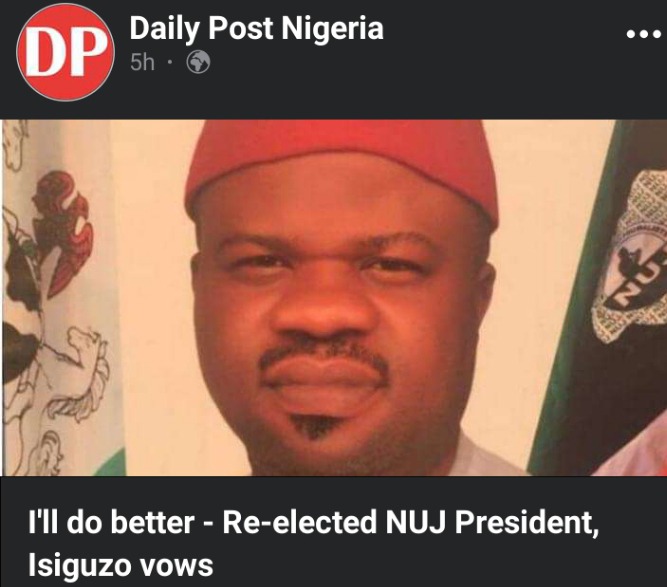Click the green flag stripe at the photo's bottom left
This screenshot has width=667, height=587.
[111, 462]
